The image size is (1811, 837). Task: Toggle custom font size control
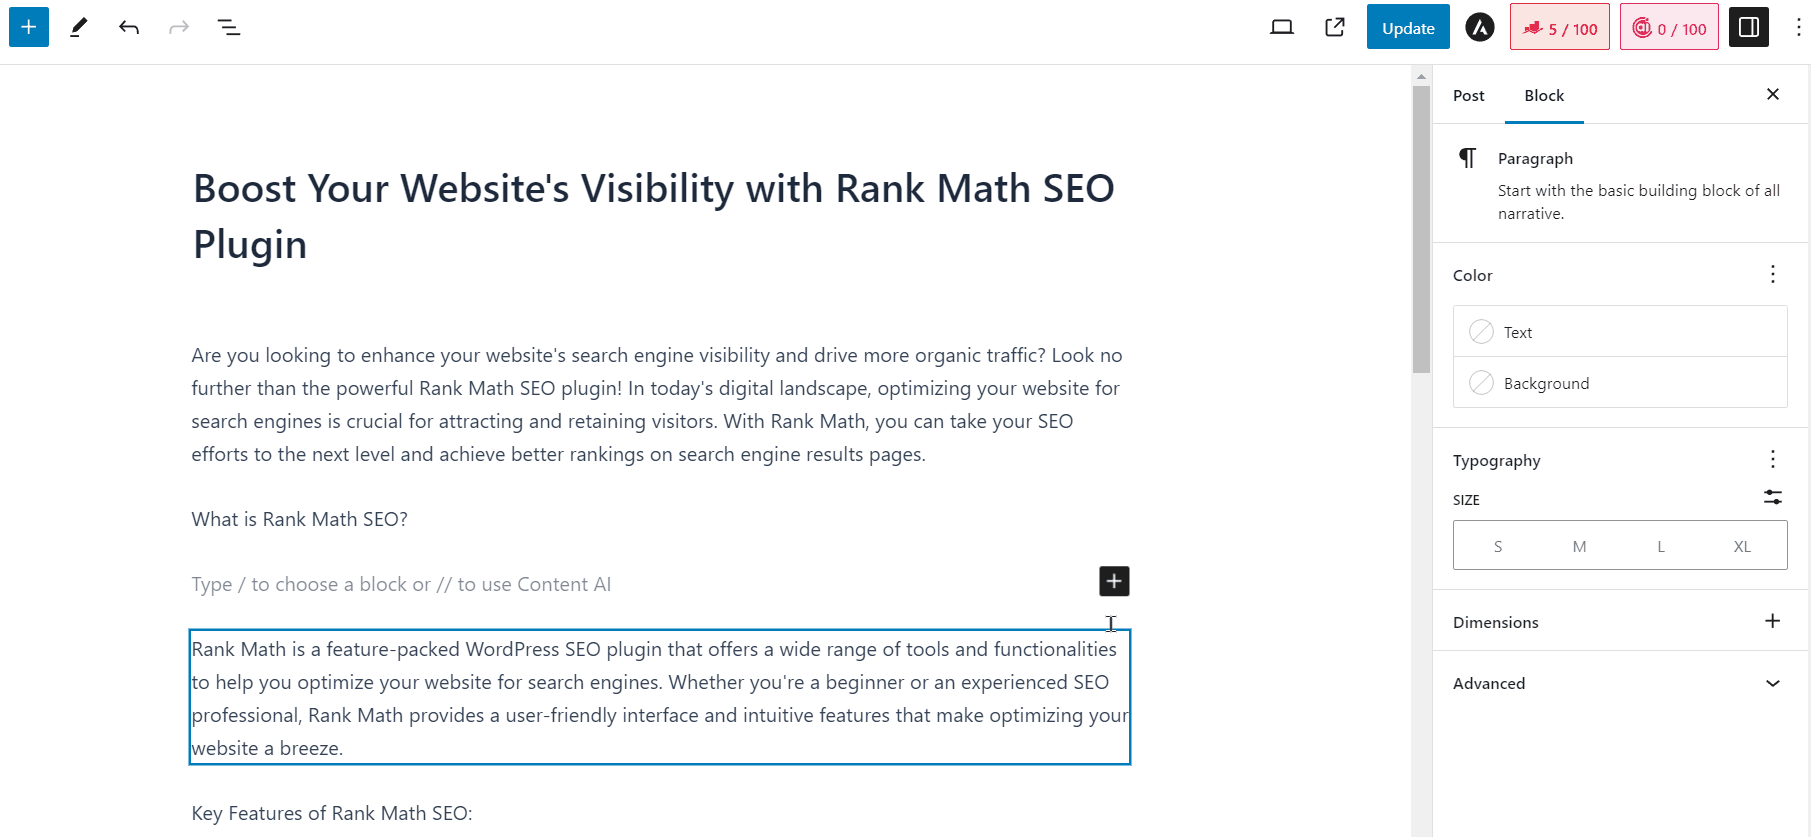coord(1773,497)
